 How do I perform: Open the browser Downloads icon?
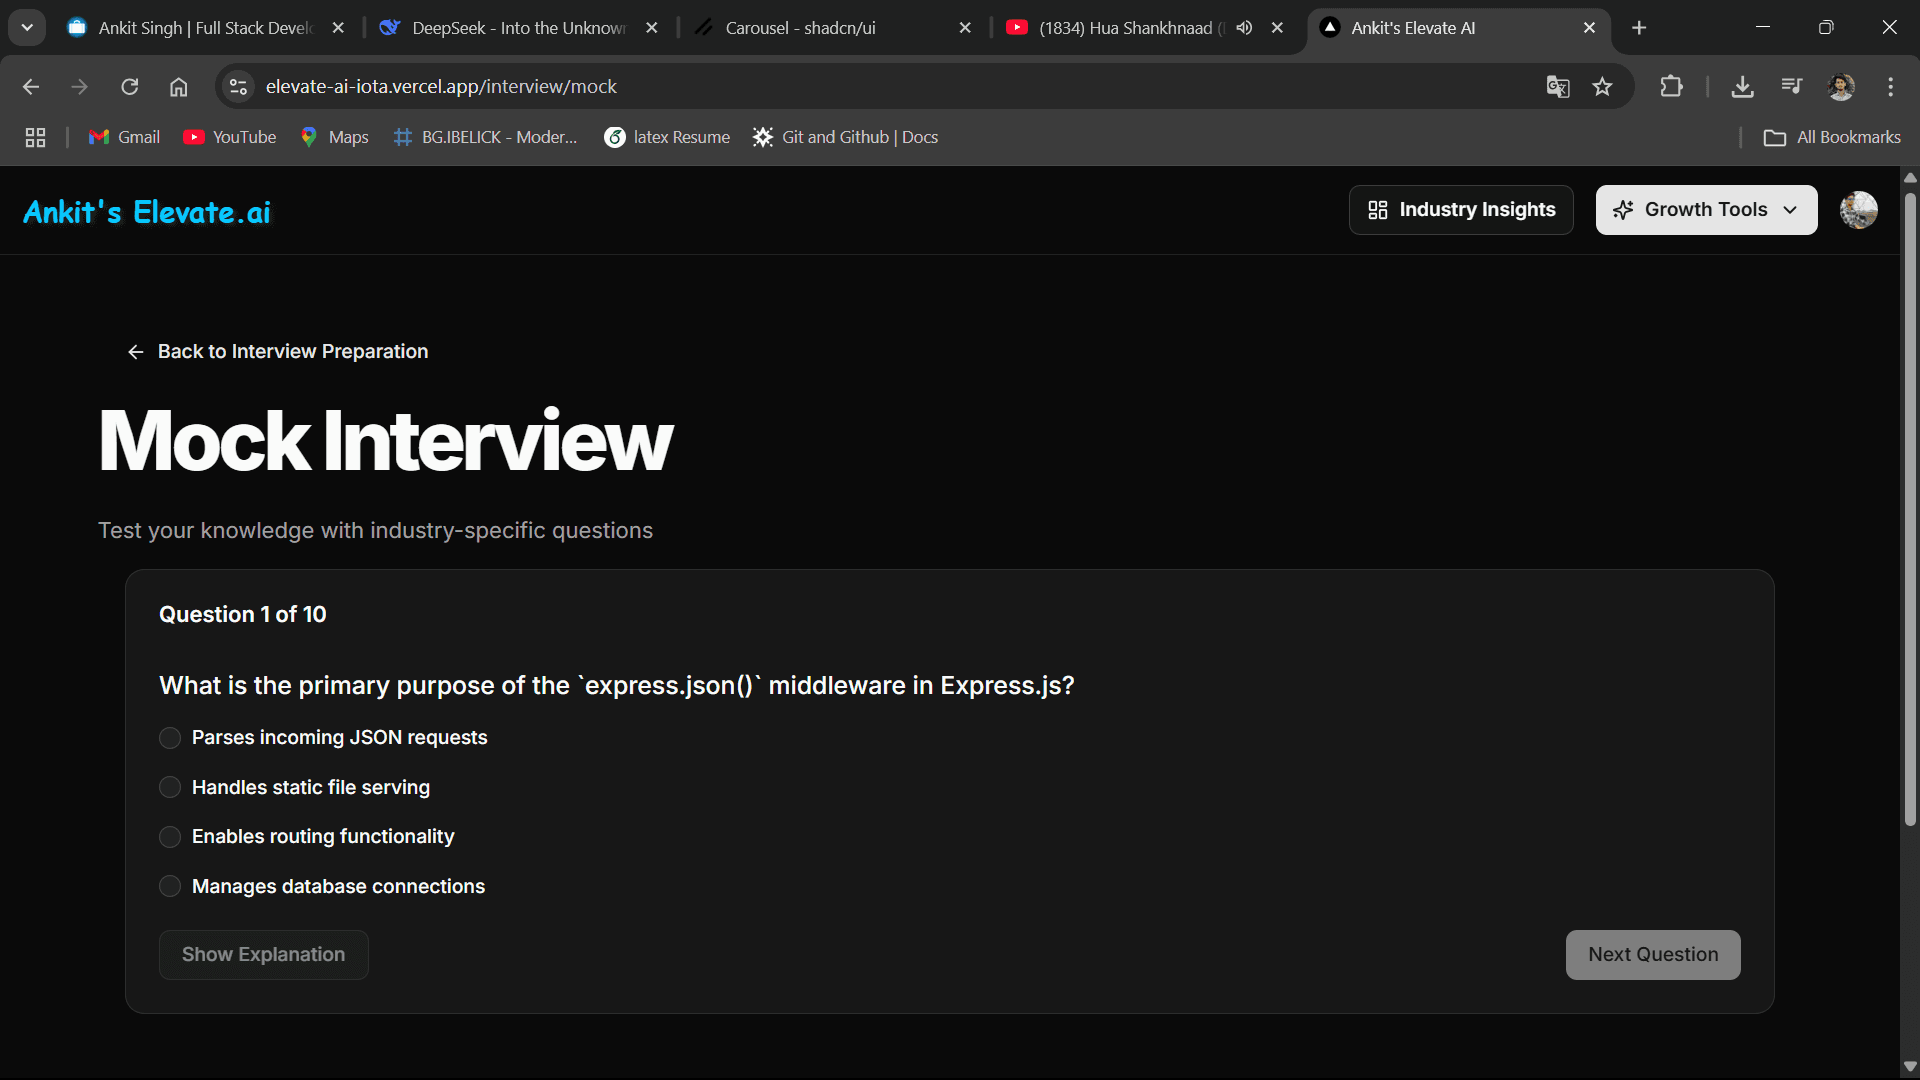1743,87
